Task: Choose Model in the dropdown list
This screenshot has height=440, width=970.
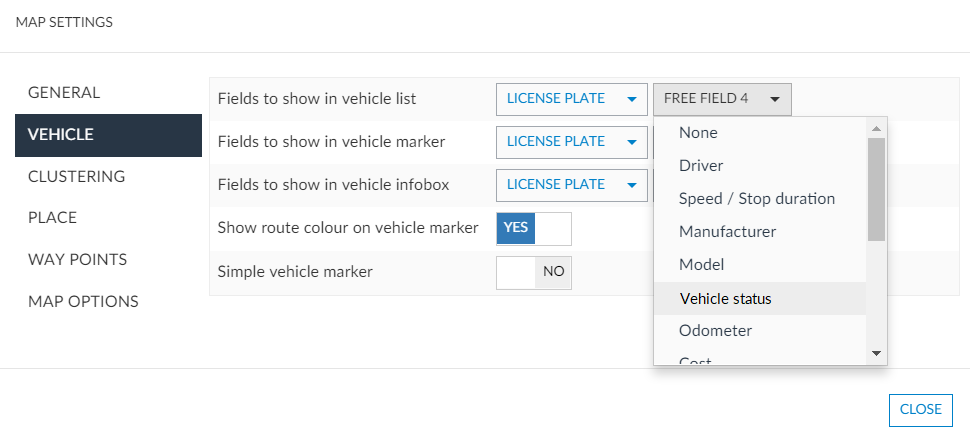Action: tap(701, 265)
